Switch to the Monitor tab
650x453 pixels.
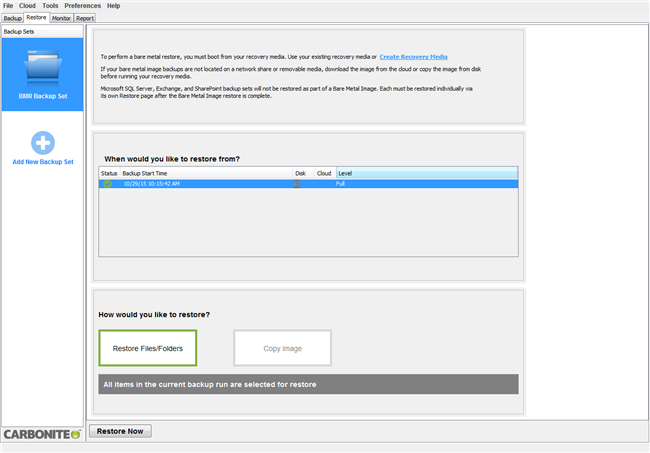coord(62,18)
